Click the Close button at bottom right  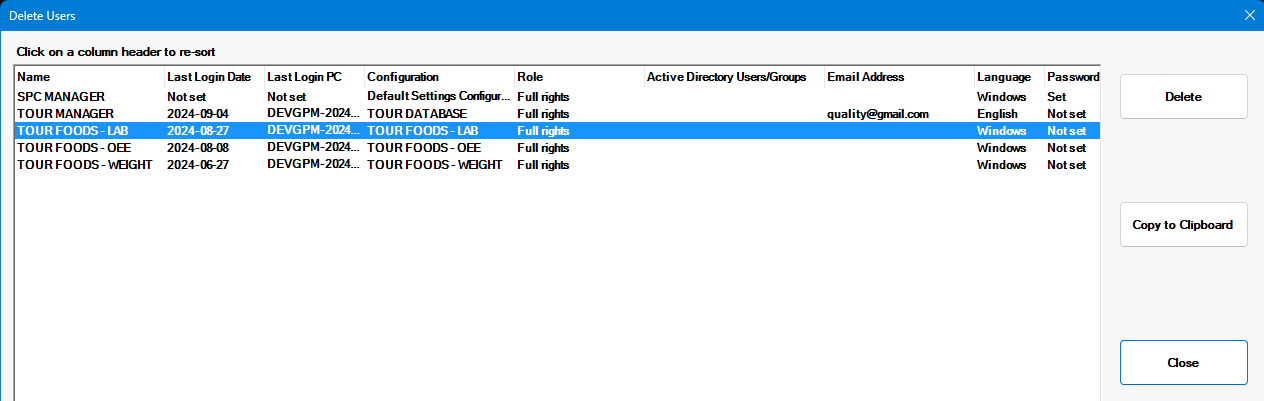pyautogui.click(x=1183, y=362)
